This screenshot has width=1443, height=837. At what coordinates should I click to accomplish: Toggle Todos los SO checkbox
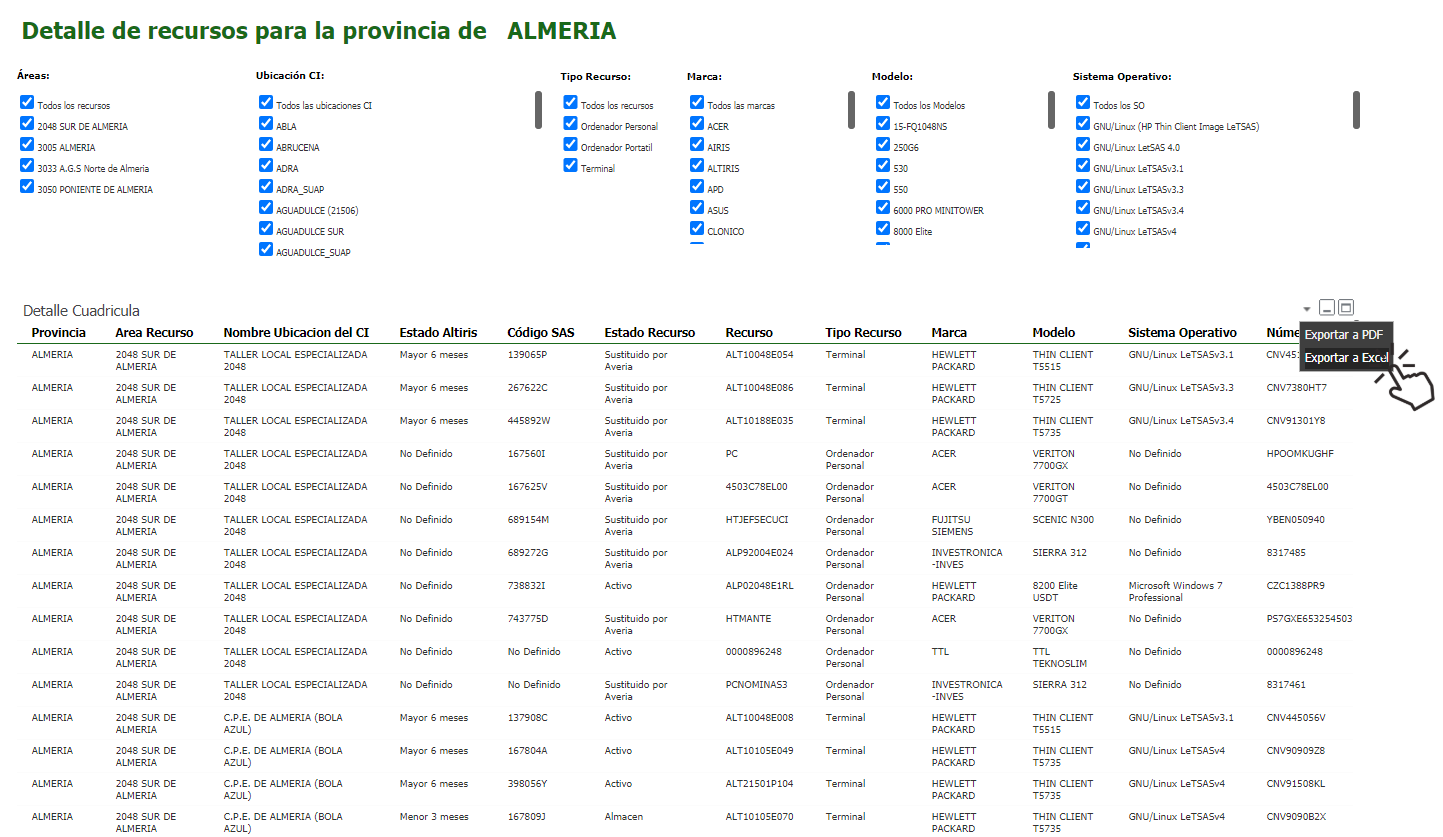tap(1083, 102)
